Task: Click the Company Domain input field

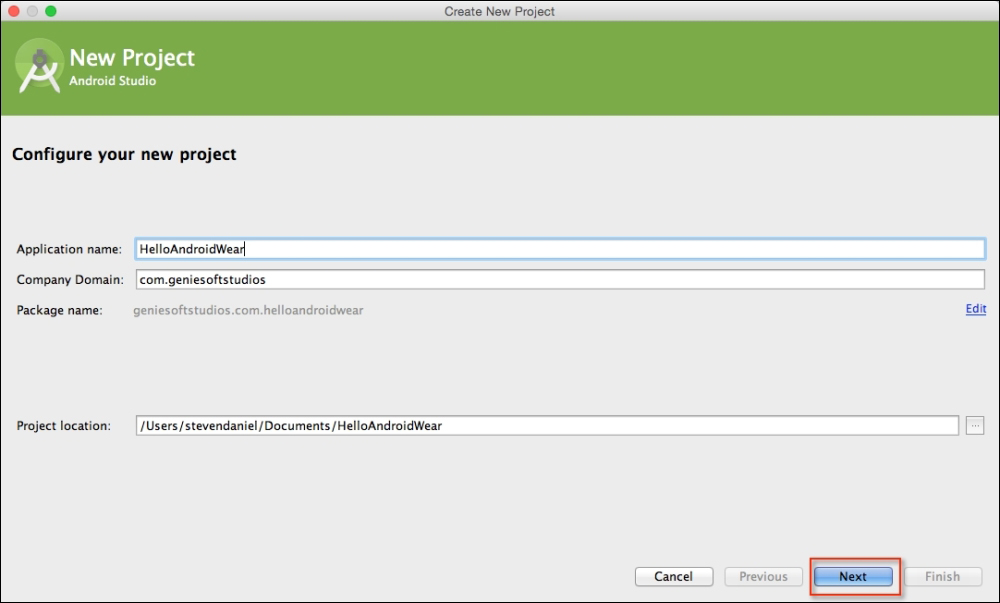Action: click(x=560, y=279)
